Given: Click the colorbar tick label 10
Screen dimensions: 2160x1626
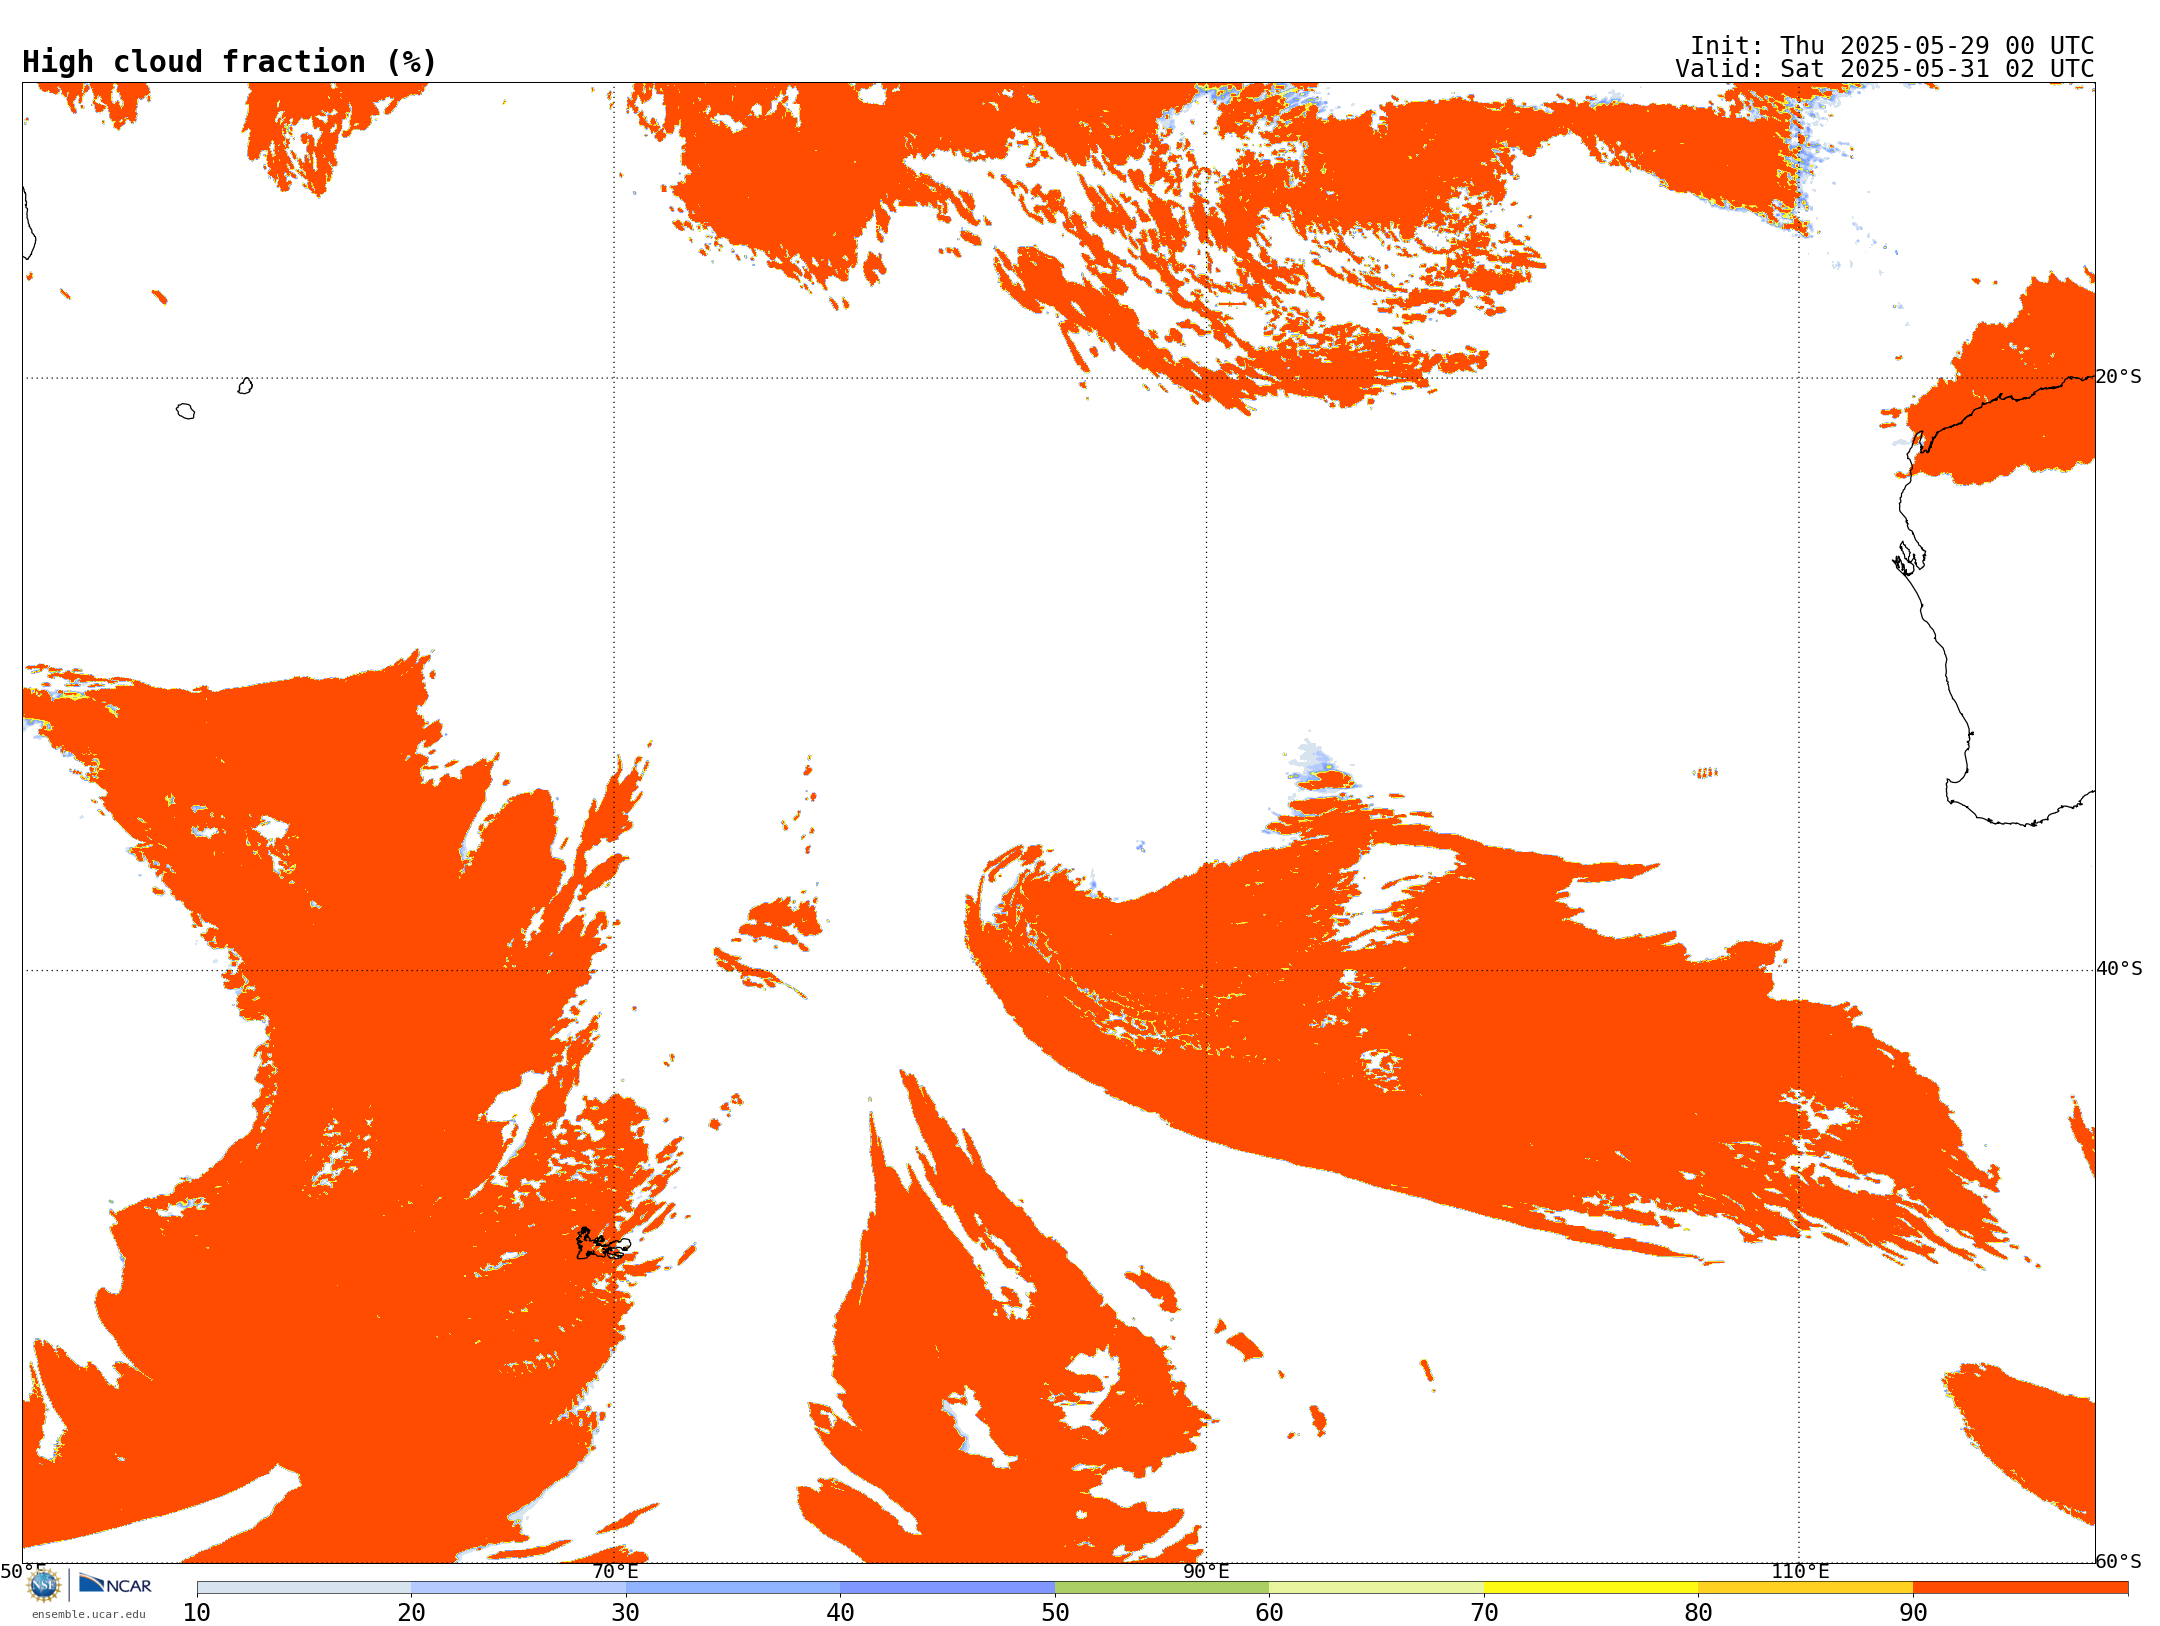Looking at the screenshot, I should point(197,1613).
